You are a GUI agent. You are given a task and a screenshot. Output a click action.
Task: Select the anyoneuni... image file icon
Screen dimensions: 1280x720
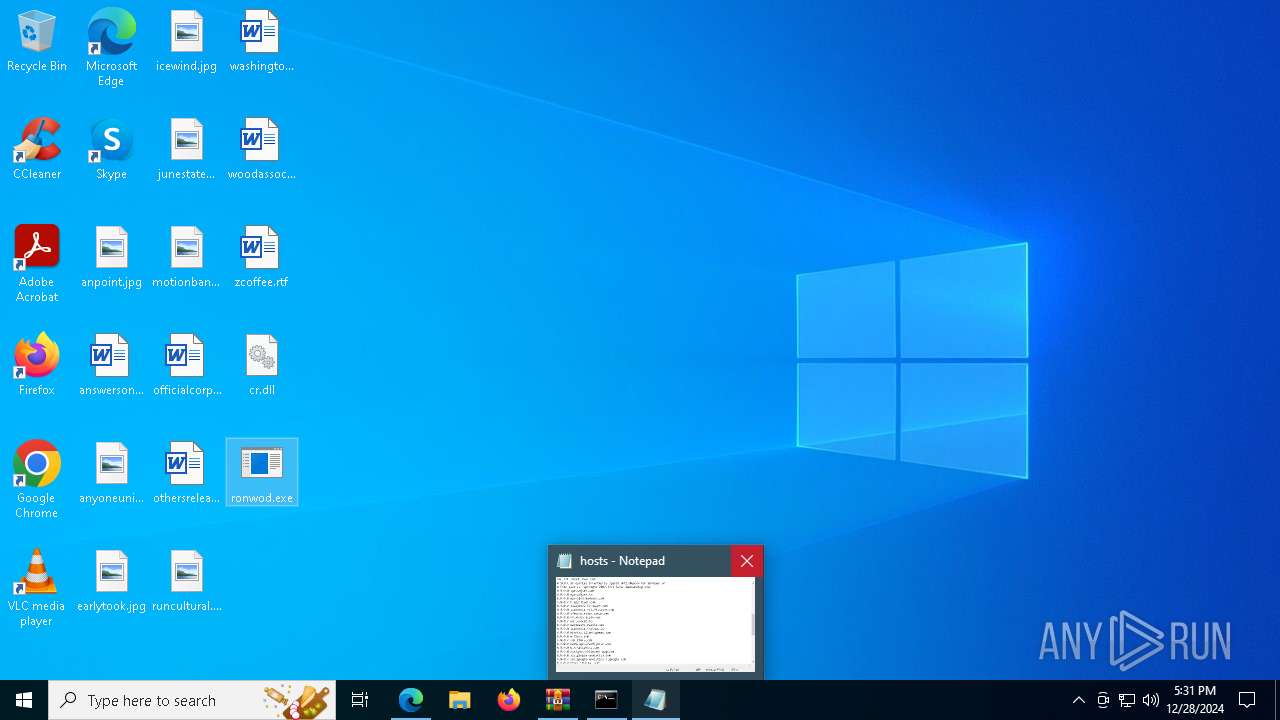pos(111,474)
